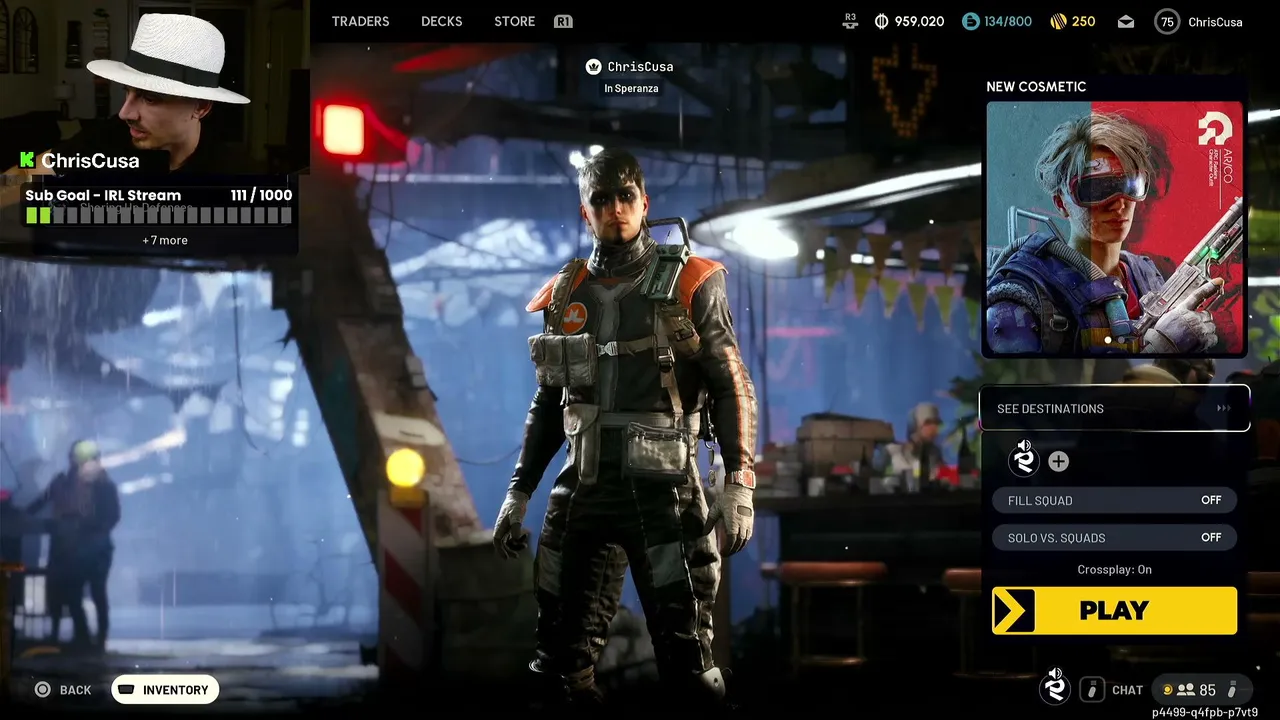Click the R3 stick prompt icon
The width and height of the screenshot is (1280, 720).
click(851, 19)
